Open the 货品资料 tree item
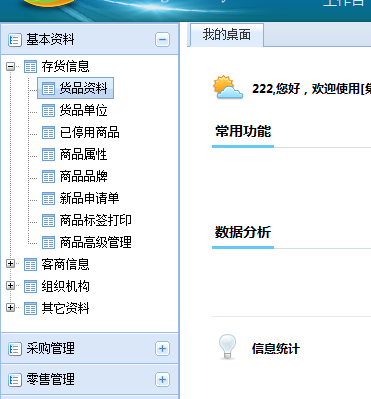 coord(76,88)
